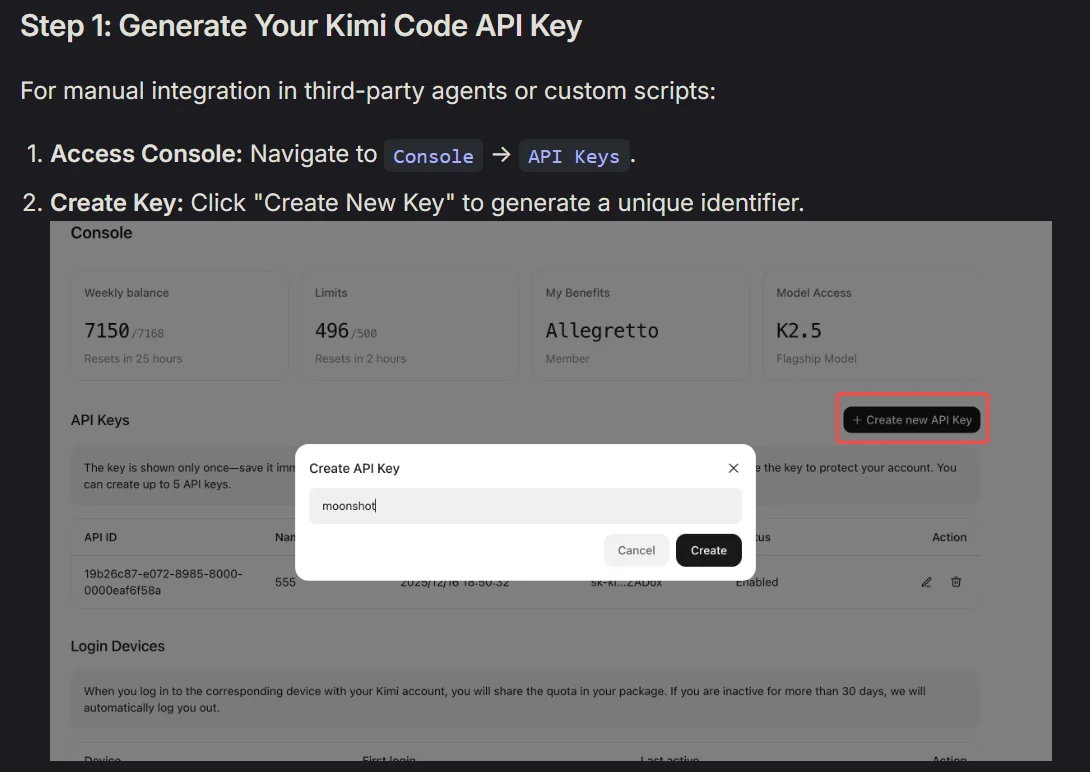The width and height of the screenshot is (1090, 772).
Task: Select the Weekly balance card
Action: pyautogui.click(x=179, y=326)
